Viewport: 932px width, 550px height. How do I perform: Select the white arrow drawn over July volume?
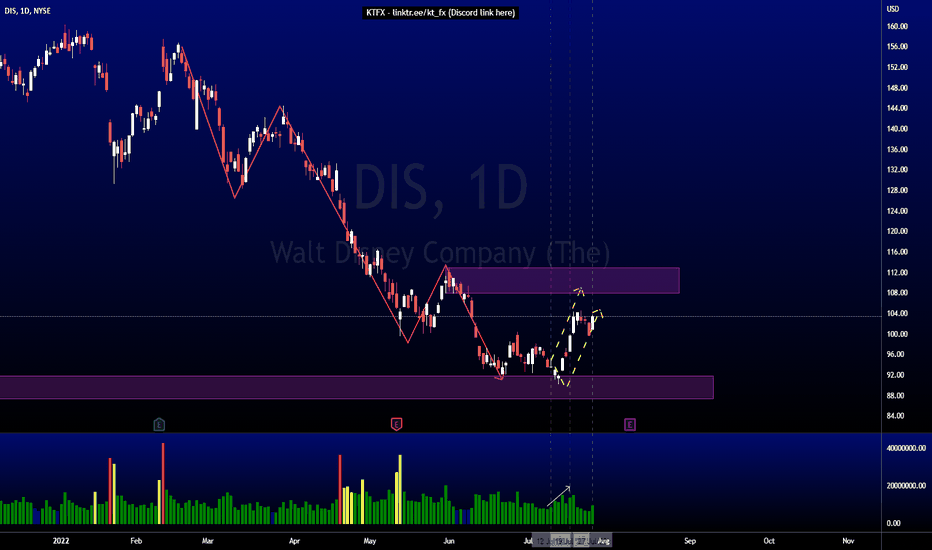point(559,496)
